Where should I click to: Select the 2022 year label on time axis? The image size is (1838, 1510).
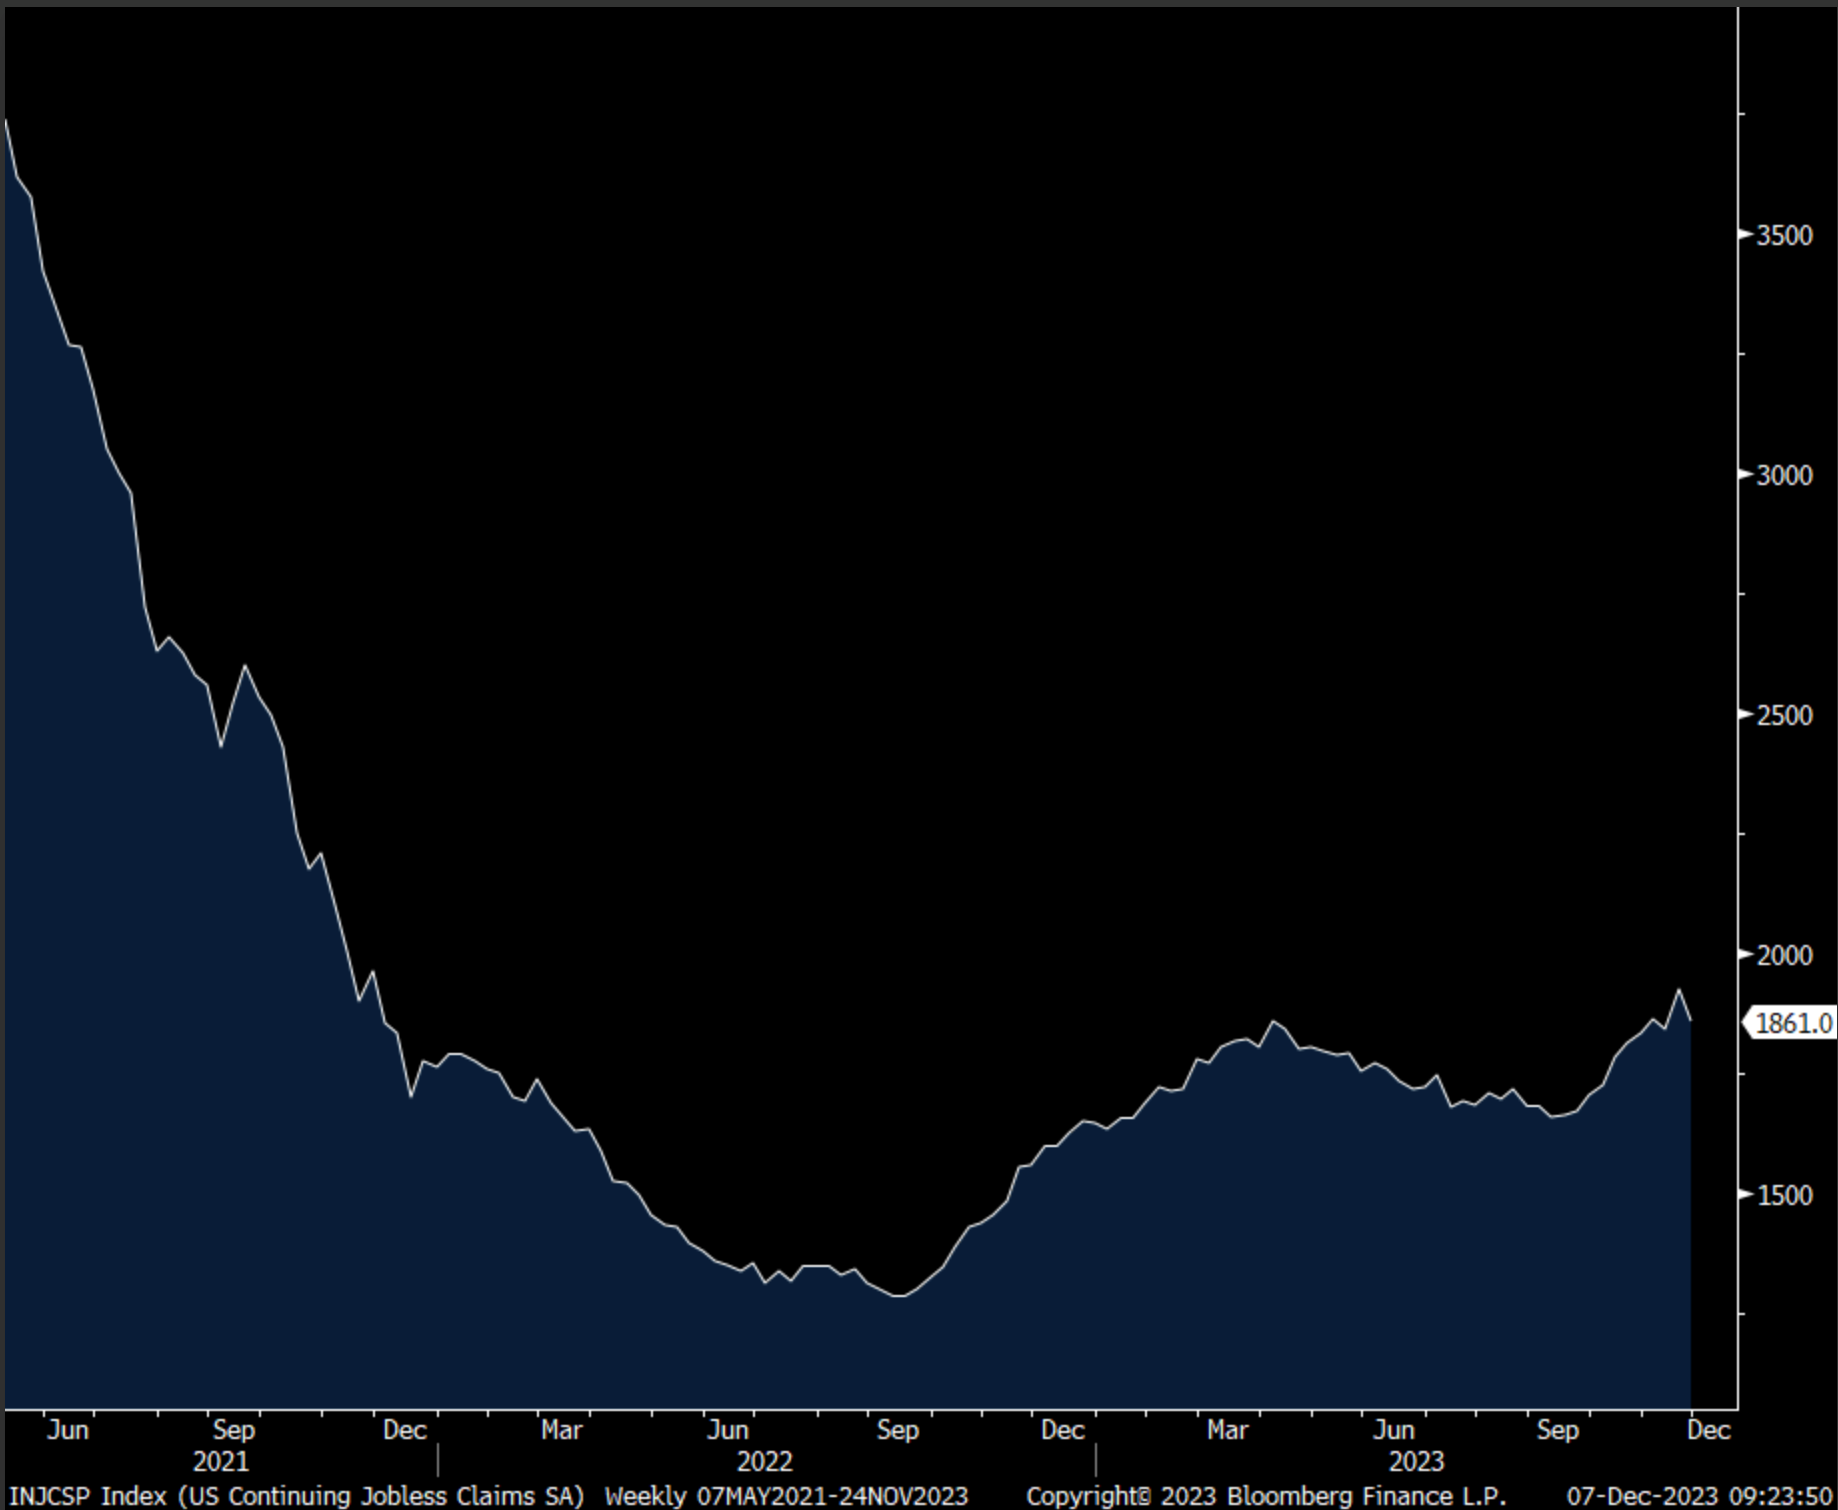pos(764,1462)
